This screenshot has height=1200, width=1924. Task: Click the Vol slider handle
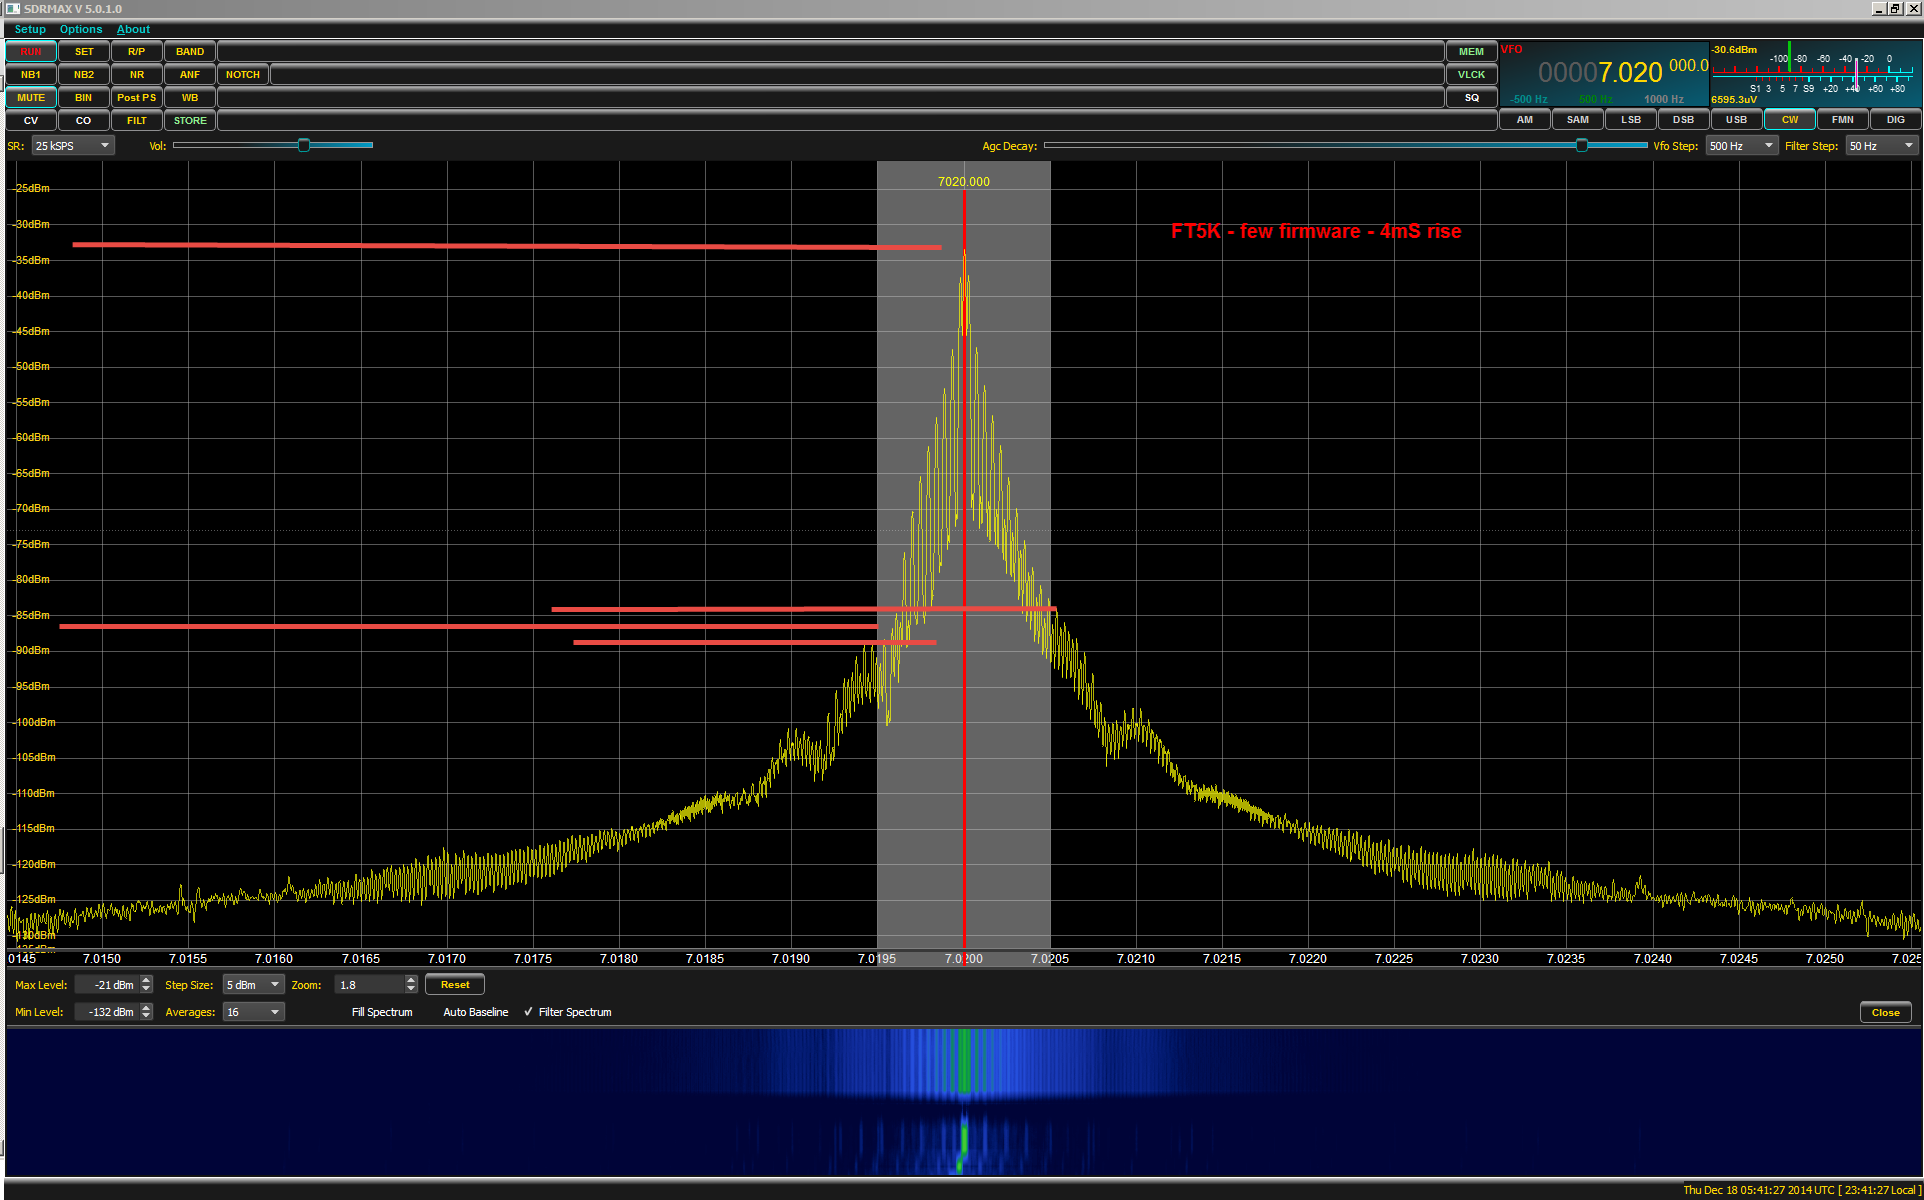point(304,146)
